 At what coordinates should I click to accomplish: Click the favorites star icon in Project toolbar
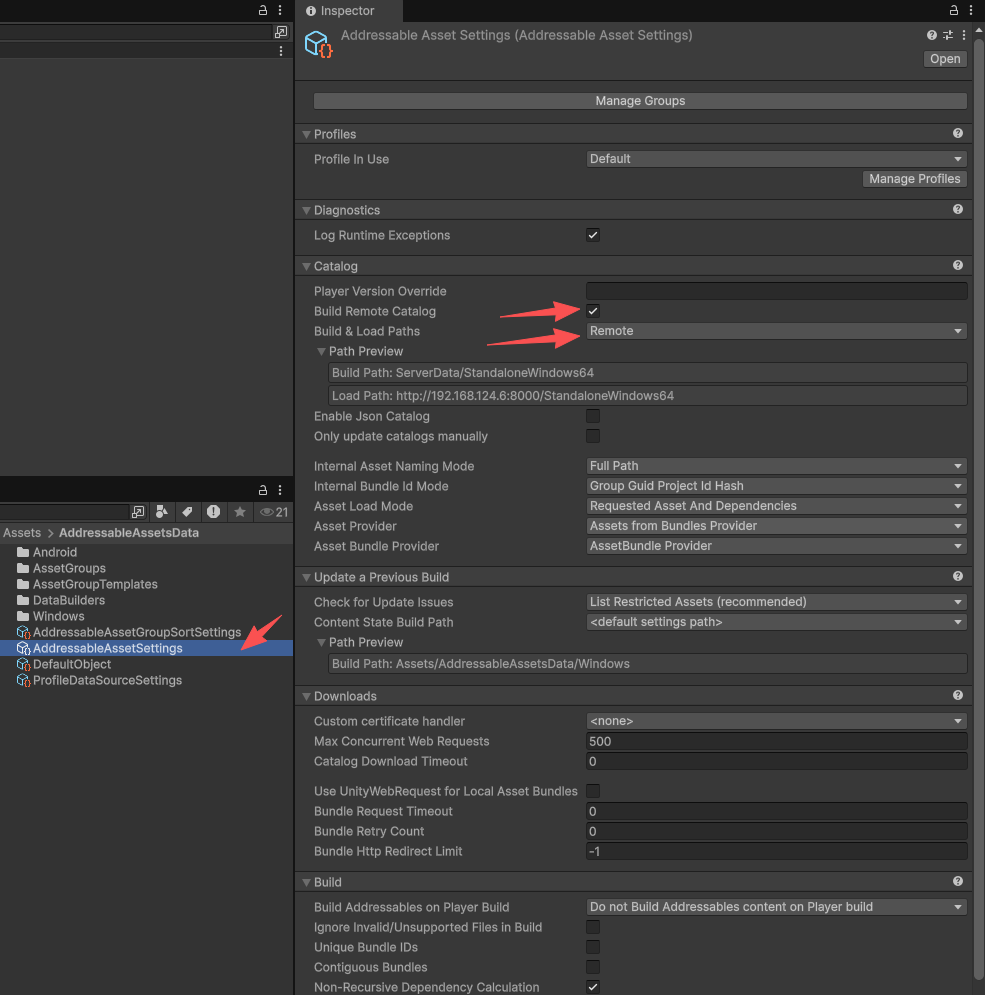(239, 511)
